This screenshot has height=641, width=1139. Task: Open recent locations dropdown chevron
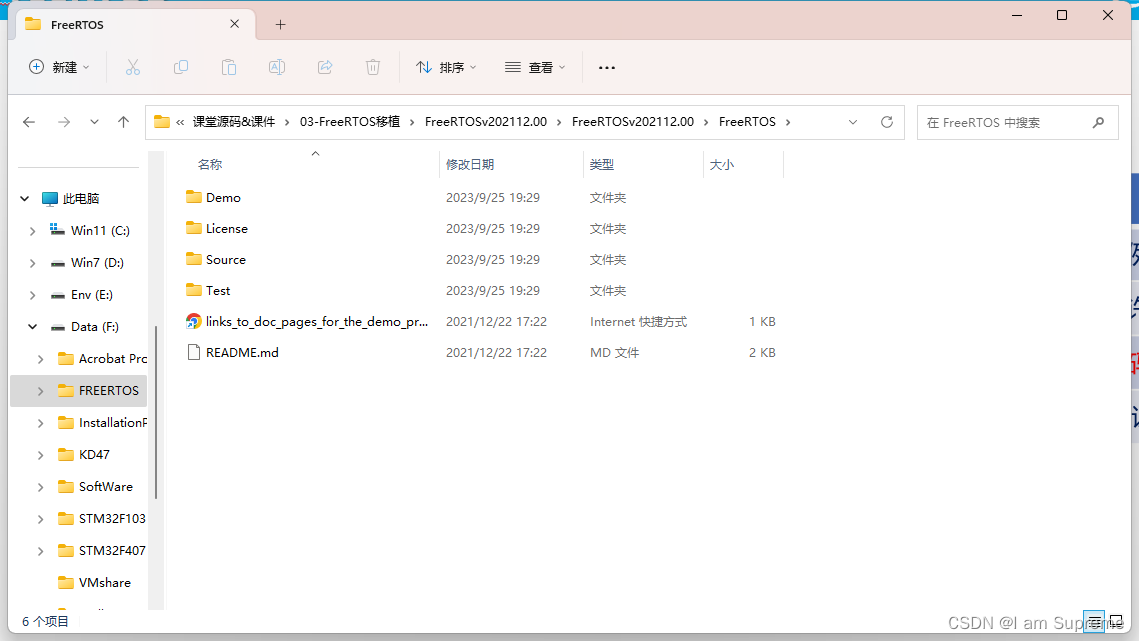(94, 122)
